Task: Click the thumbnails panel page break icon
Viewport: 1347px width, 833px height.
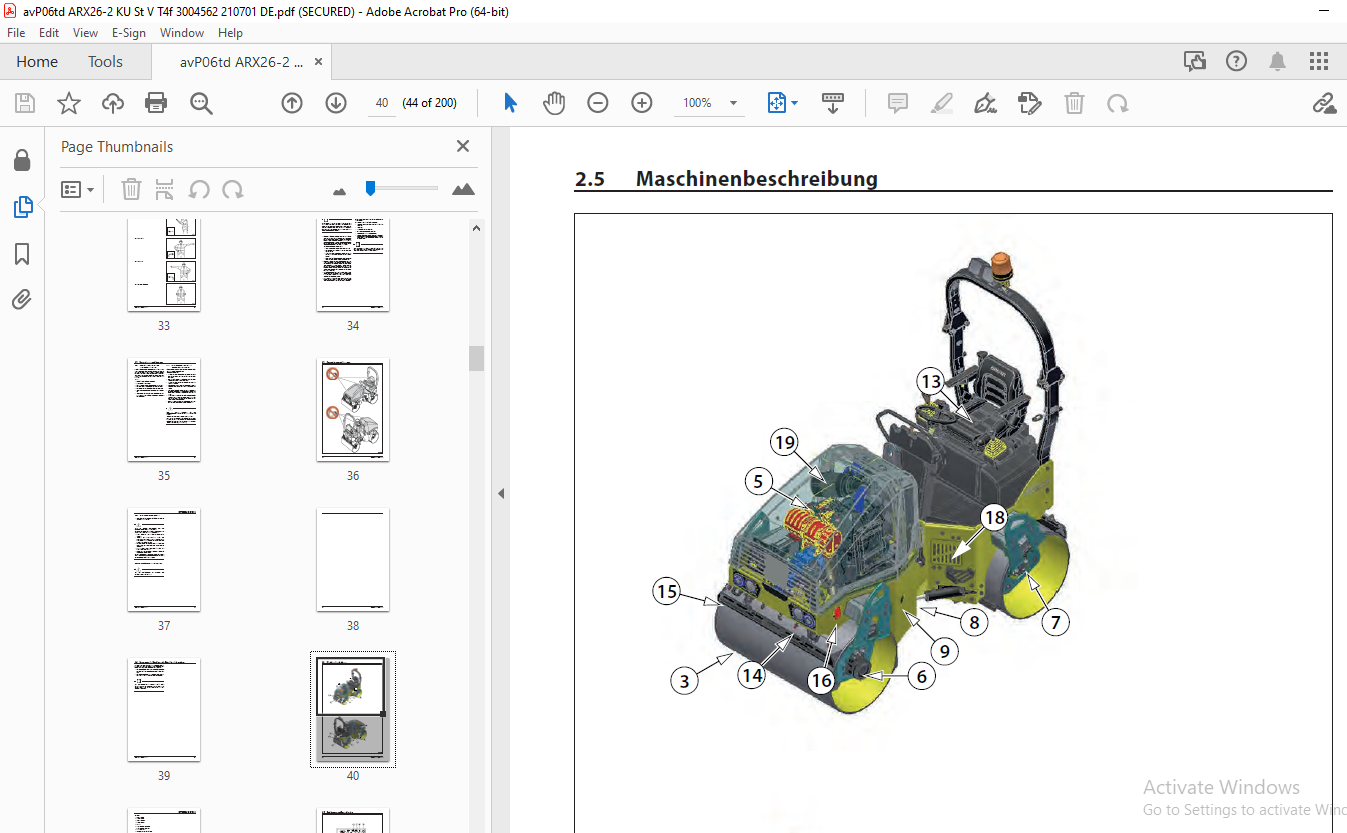Action: coord(165,189)
